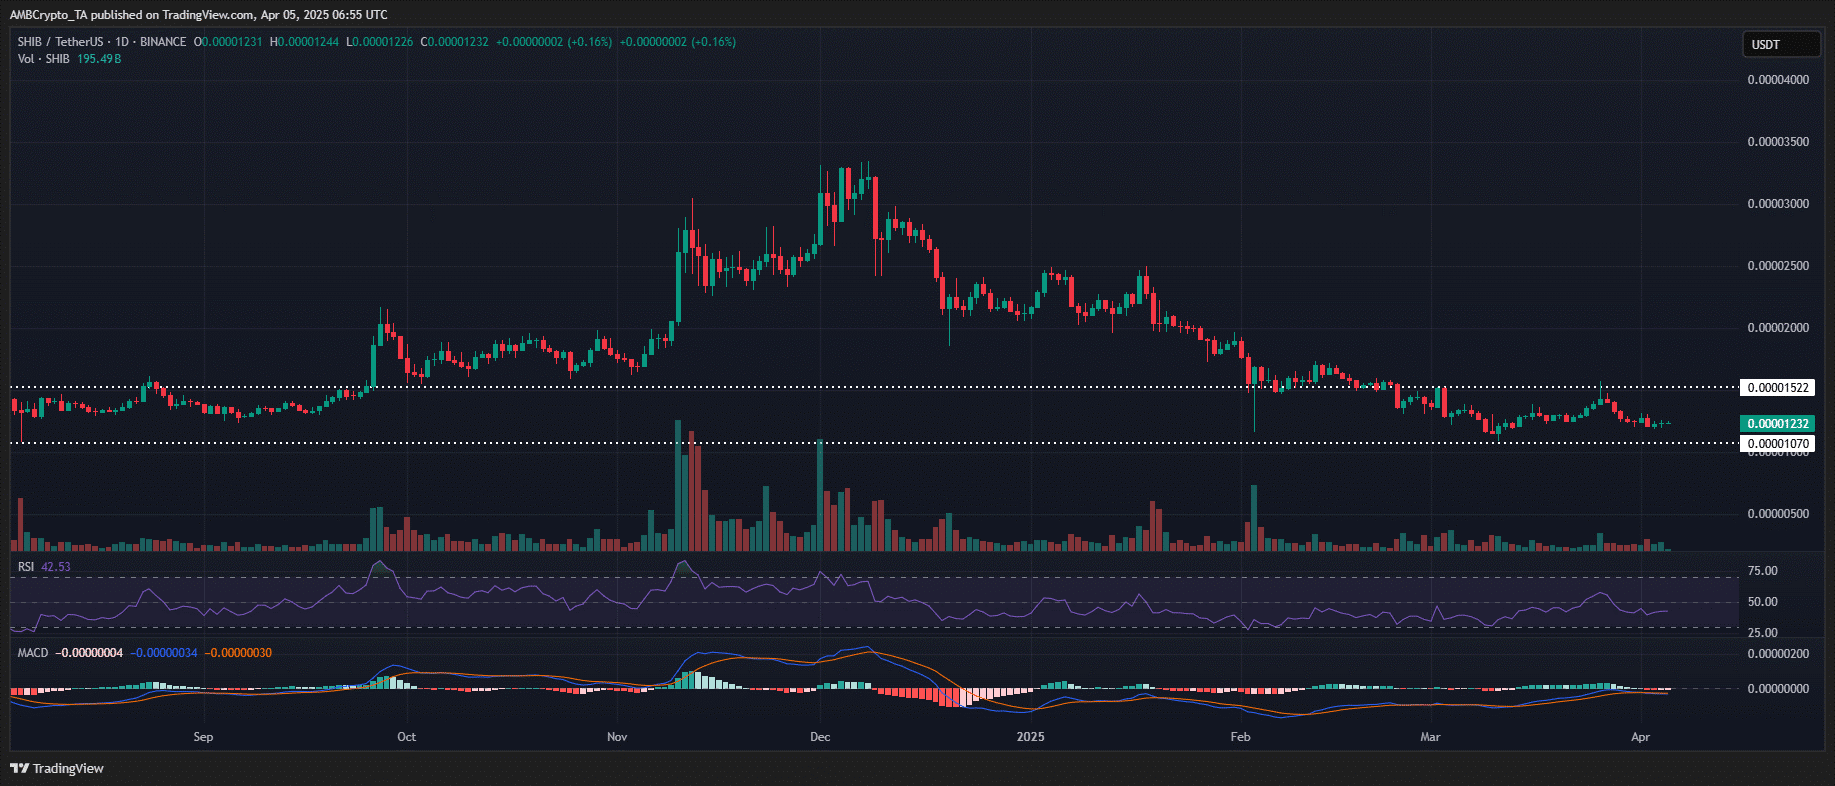Click the BINANCE exchange label
This screenshot has width=1835, height=786.
pos(163,42)
